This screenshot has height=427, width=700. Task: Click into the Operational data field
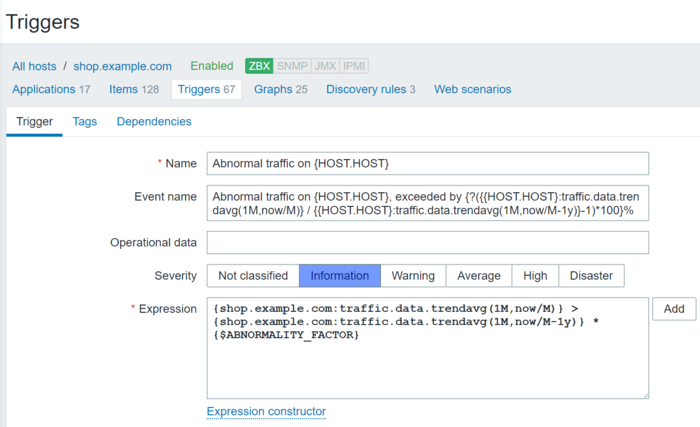[428, 243]
